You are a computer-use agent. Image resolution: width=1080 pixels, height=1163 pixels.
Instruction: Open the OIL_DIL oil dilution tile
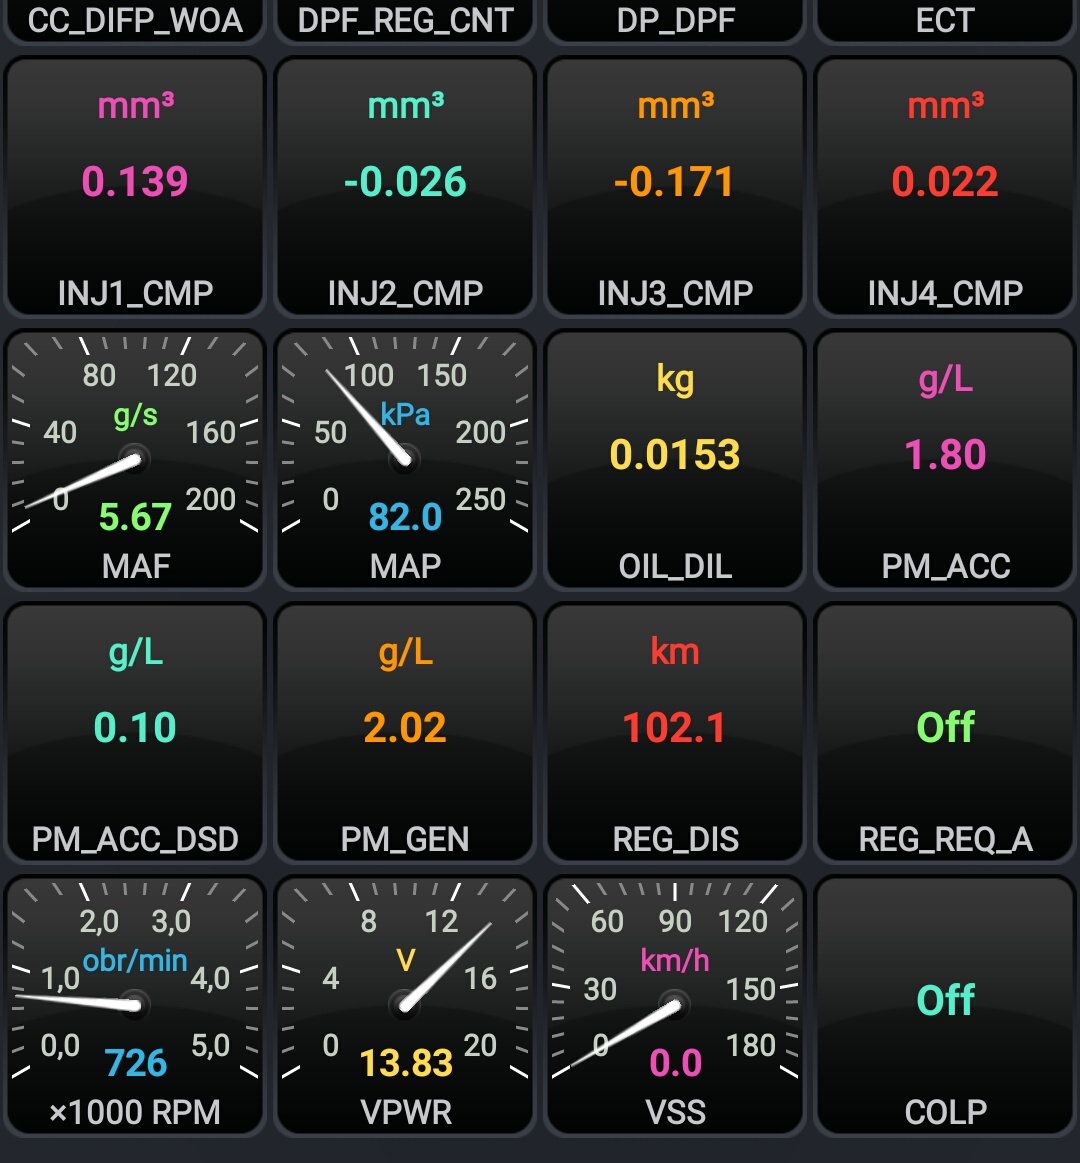click(675, 460)
